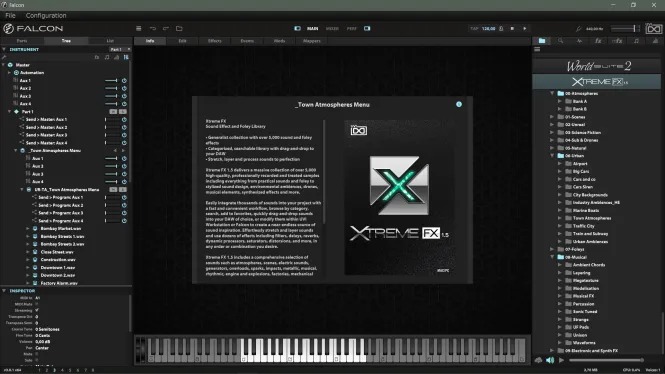Click the UVI logo icon

point(654,28)
